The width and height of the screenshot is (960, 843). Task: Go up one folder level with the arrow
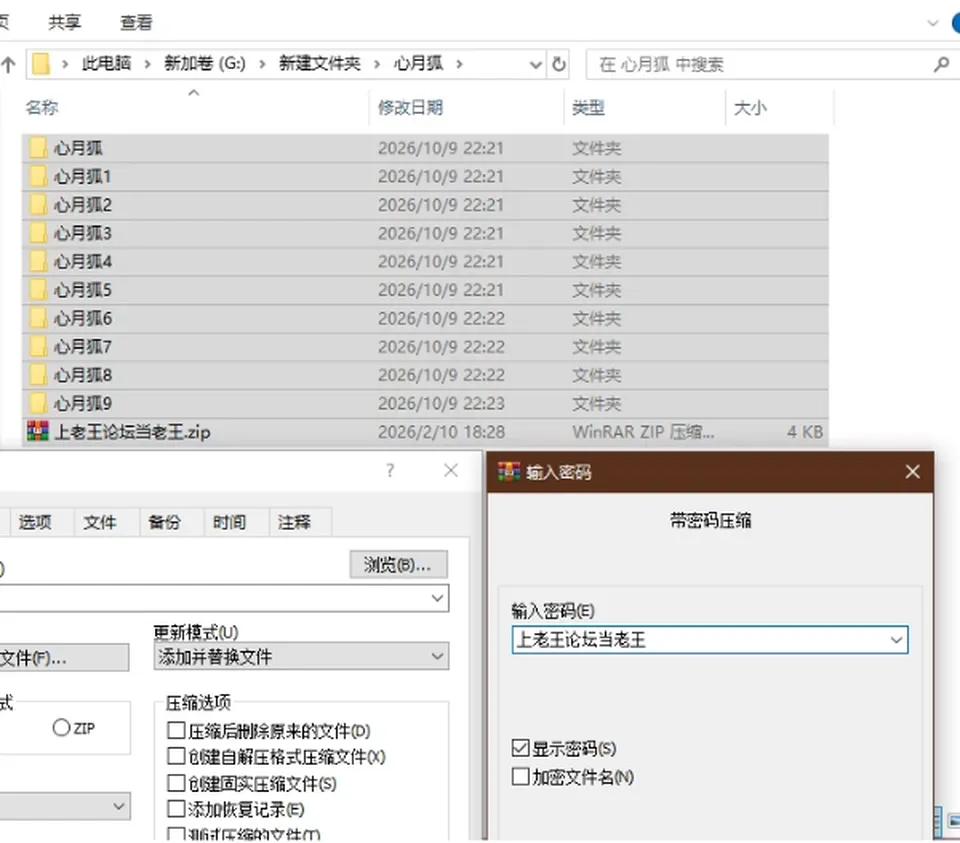(x=9, y=64)
